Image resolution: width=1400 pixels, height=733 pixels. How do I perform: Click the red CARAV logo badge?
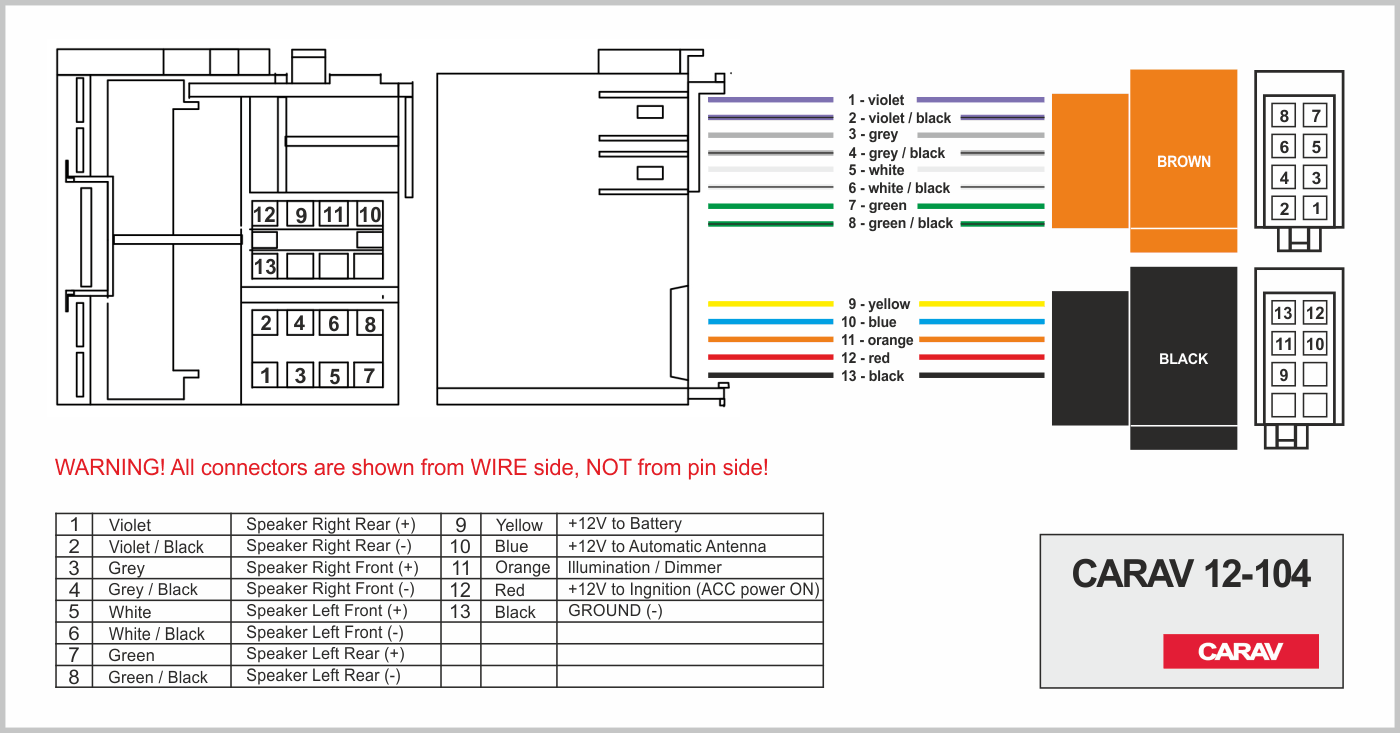pos(1240,651)
